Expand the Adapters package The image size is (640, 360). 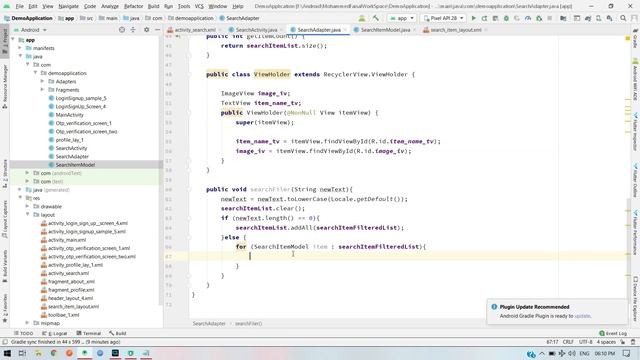click(x=42, y=81)
